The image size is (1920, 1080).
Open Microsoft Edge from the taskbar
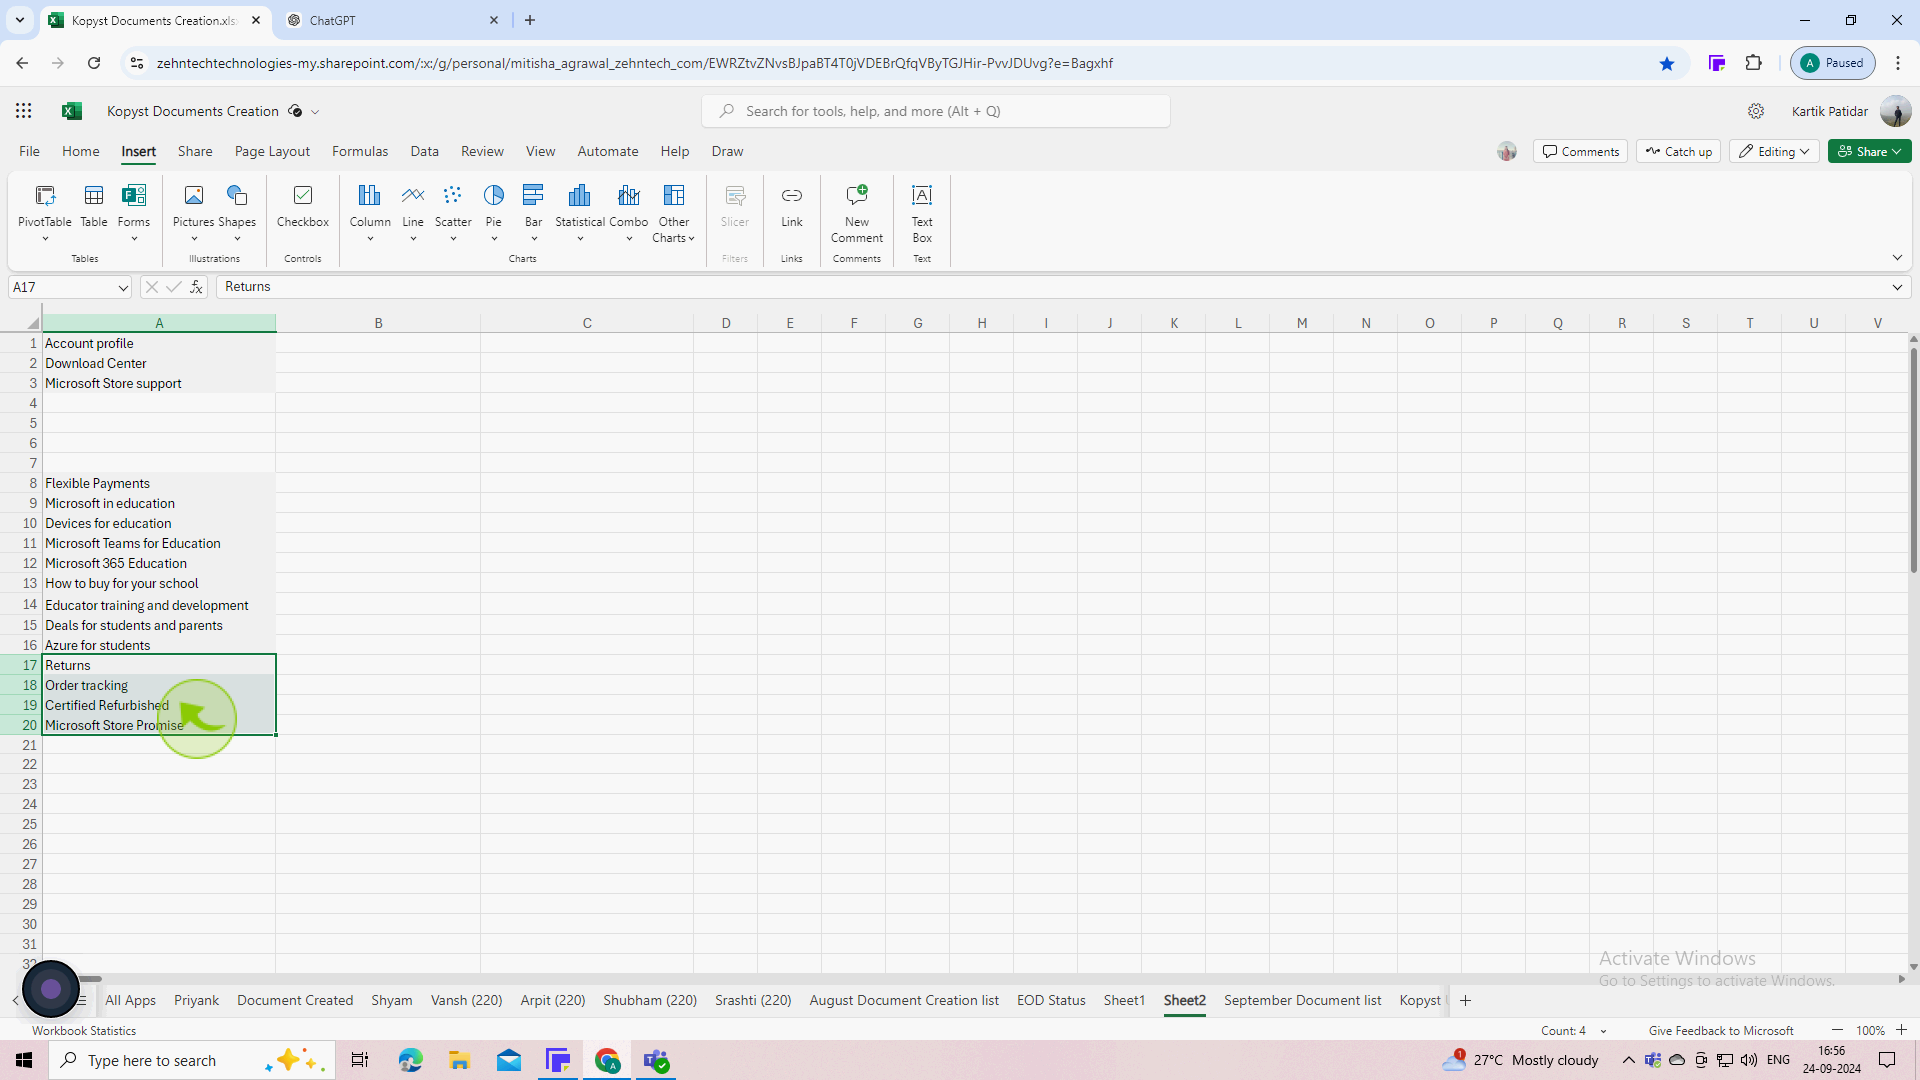pyautogui.click(x=410, y=1060)
